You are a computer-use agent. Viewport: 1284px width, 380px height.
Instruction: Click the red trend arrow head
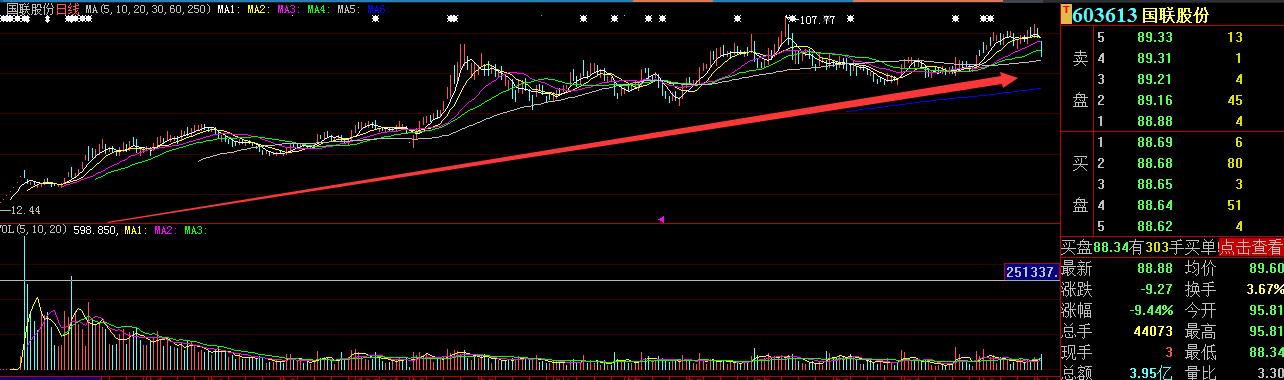[x=1014, y=78]
